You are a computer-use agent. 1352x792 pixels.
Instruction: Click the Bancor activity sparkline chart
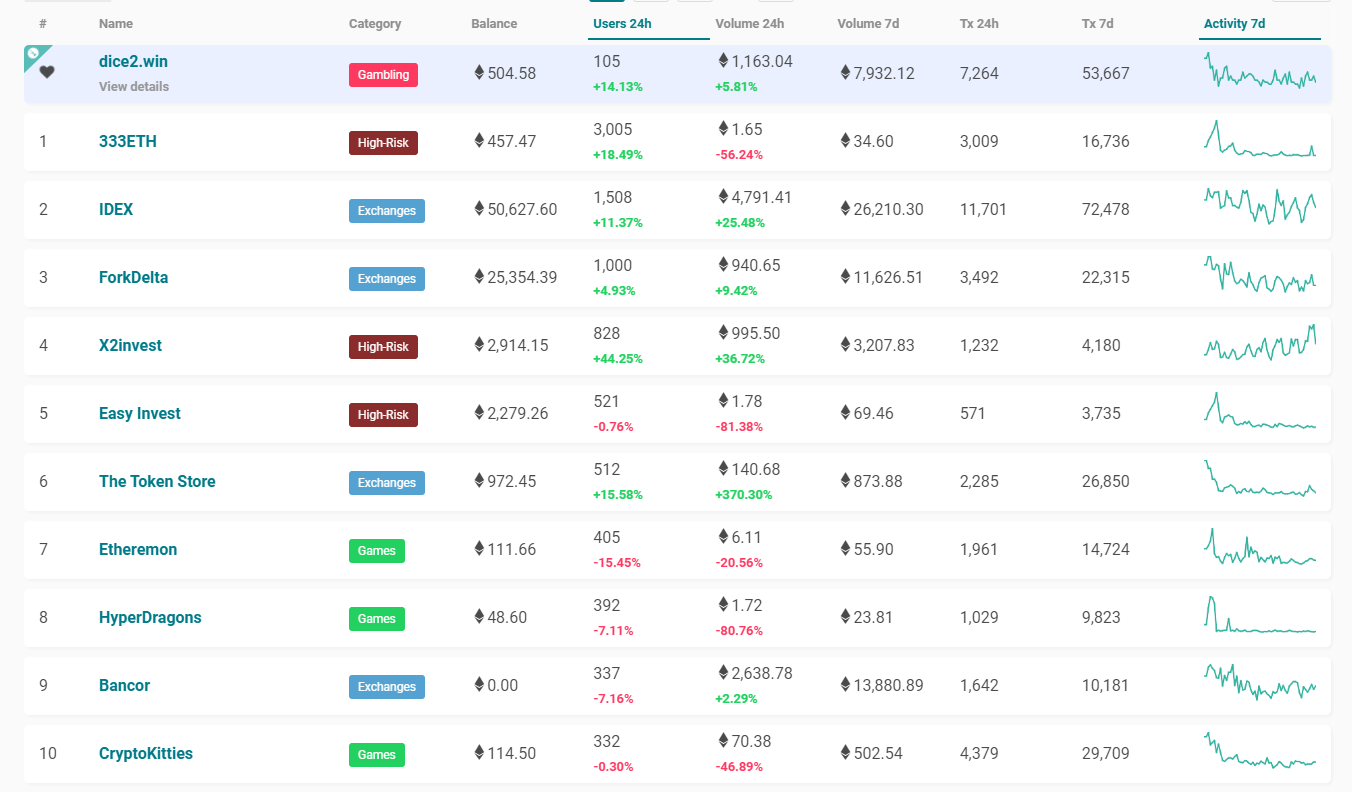tap(1260, 682)
